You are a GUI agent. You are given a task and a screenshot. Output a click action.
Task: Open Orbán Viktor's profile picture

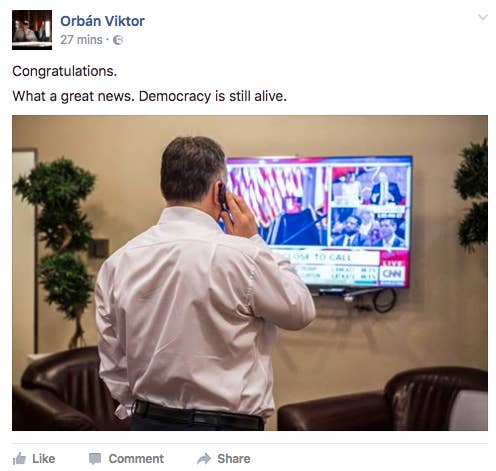click(32, 30)
